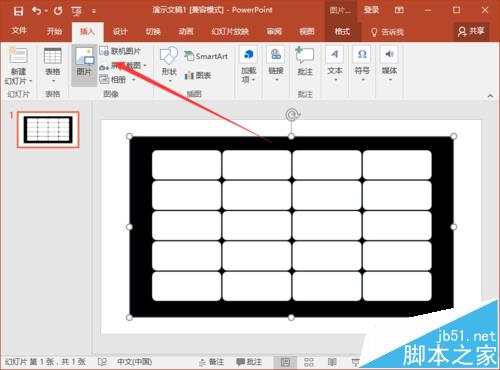Click the 图片 (Pictures) insert button
Image resolution: width=500 pixels, height=370 pixels.
pyautogui.click(x=84, y=65)
